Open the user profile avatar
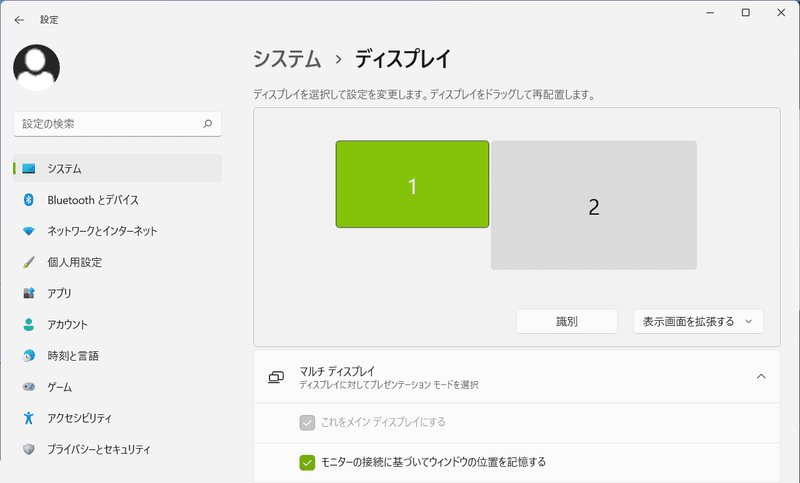This screenshot has width=800, height=483. tap(36, 67)
